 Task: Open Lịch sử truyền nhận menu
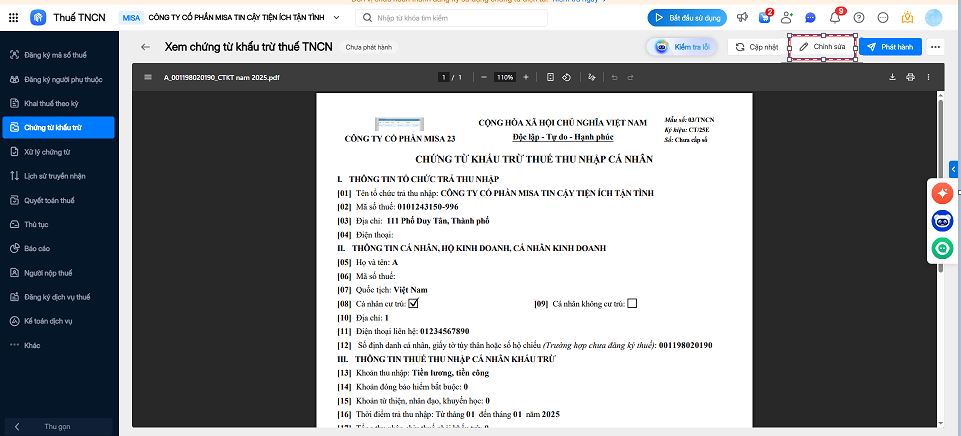tap(58, 176)
